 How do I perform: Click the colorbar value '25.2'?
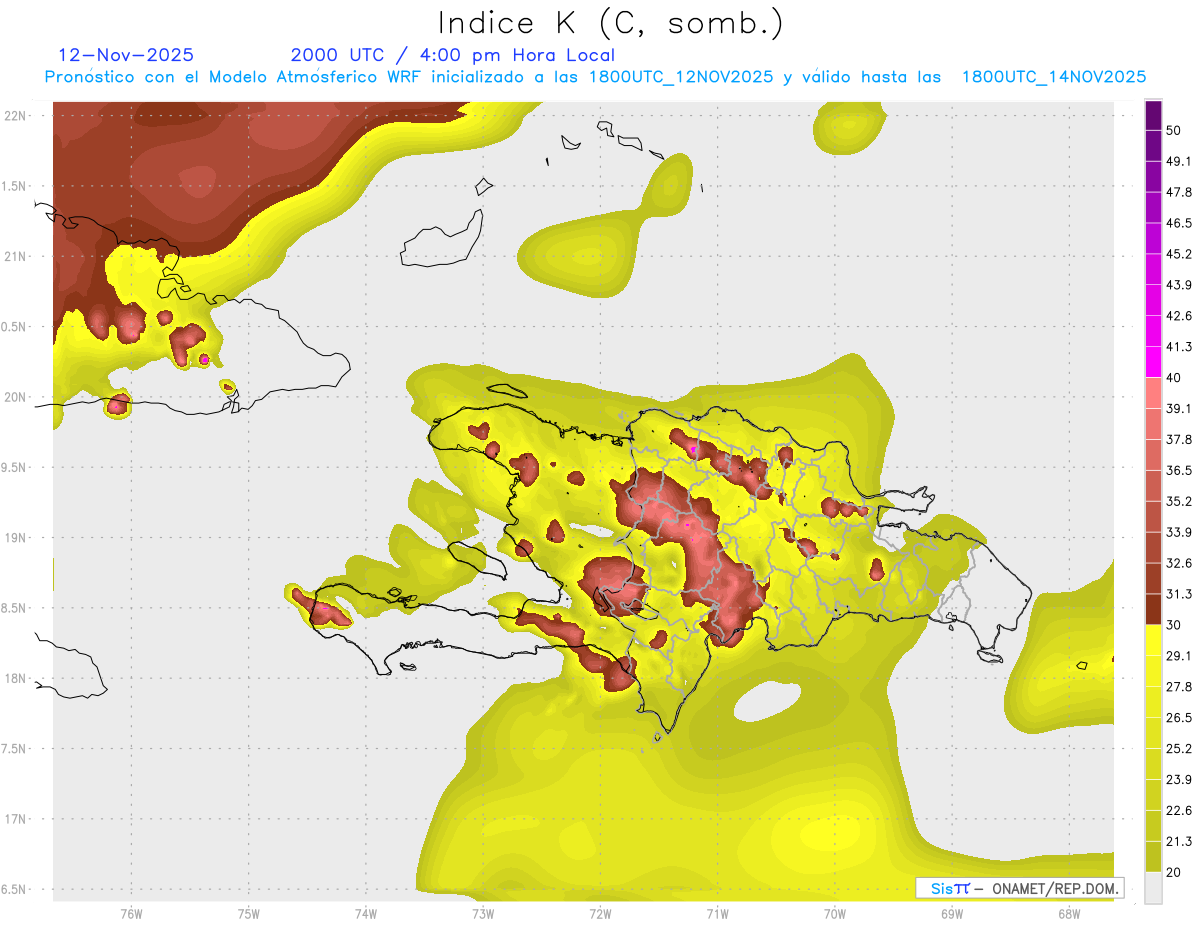coord(1178,749)
